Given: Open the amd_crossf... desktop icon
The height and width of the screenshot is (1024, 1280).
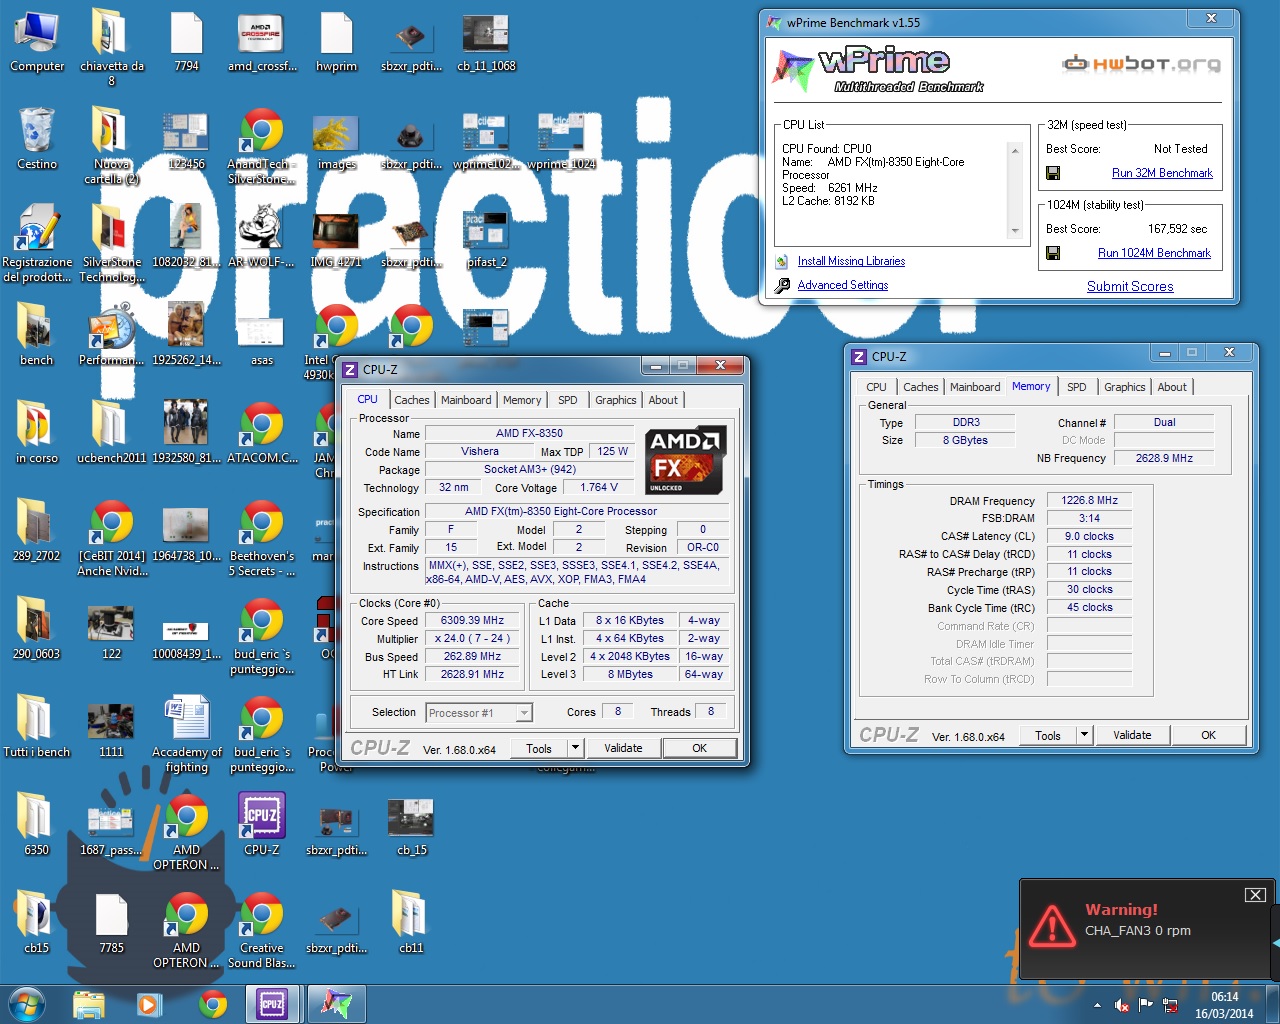Looking at the screenshot, I should pos(261,42).
